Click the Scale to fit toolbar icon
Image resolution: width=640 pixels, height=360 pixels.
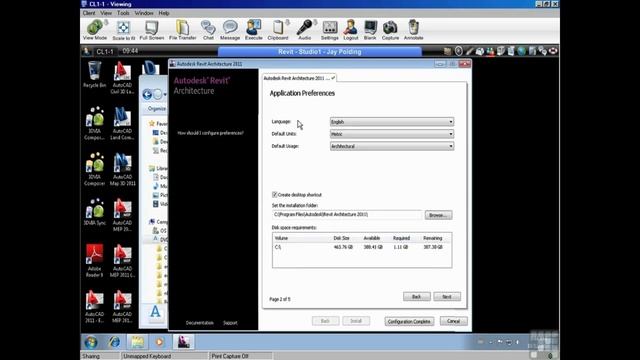(123, 30)
